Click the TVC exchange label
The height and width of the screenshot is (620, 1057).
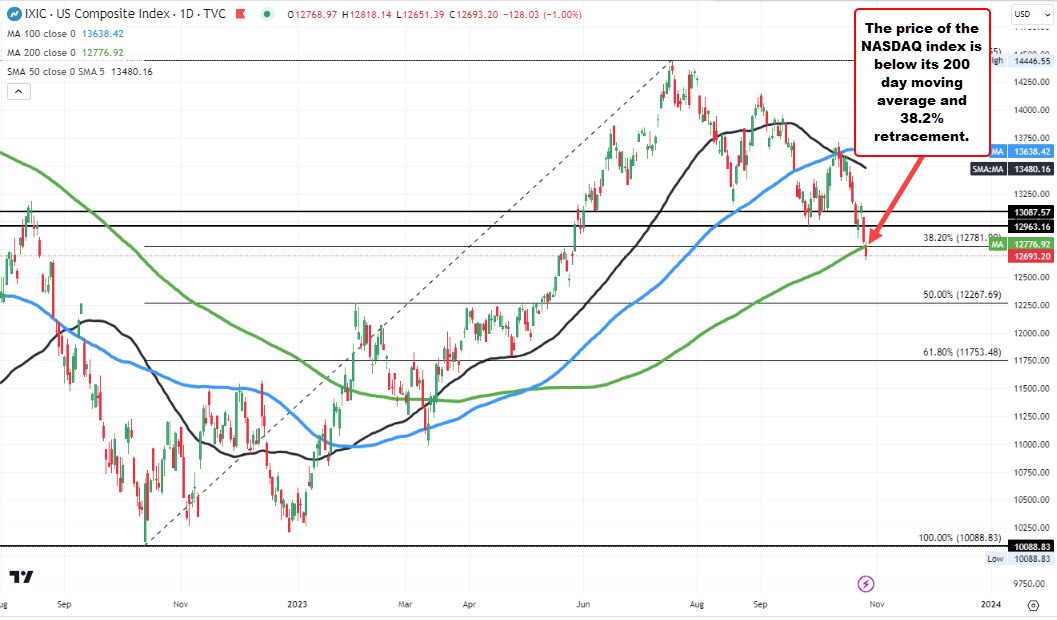tap(213, 14)
